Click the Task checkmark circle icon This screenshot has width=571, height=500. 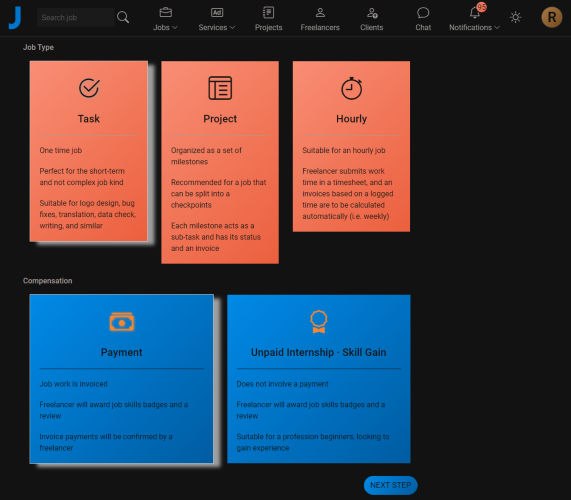[89, 88]
